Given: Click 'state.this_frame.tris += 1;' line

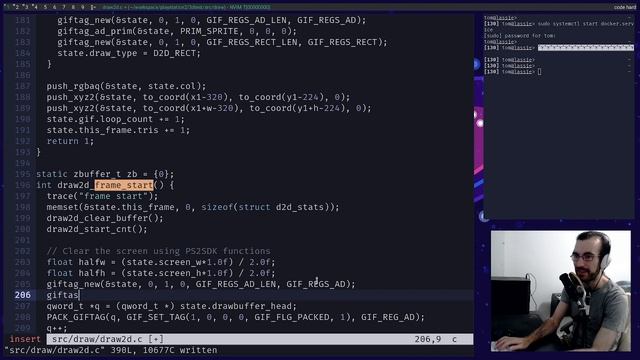Looking at the screenshot, I should coord(118,130).
